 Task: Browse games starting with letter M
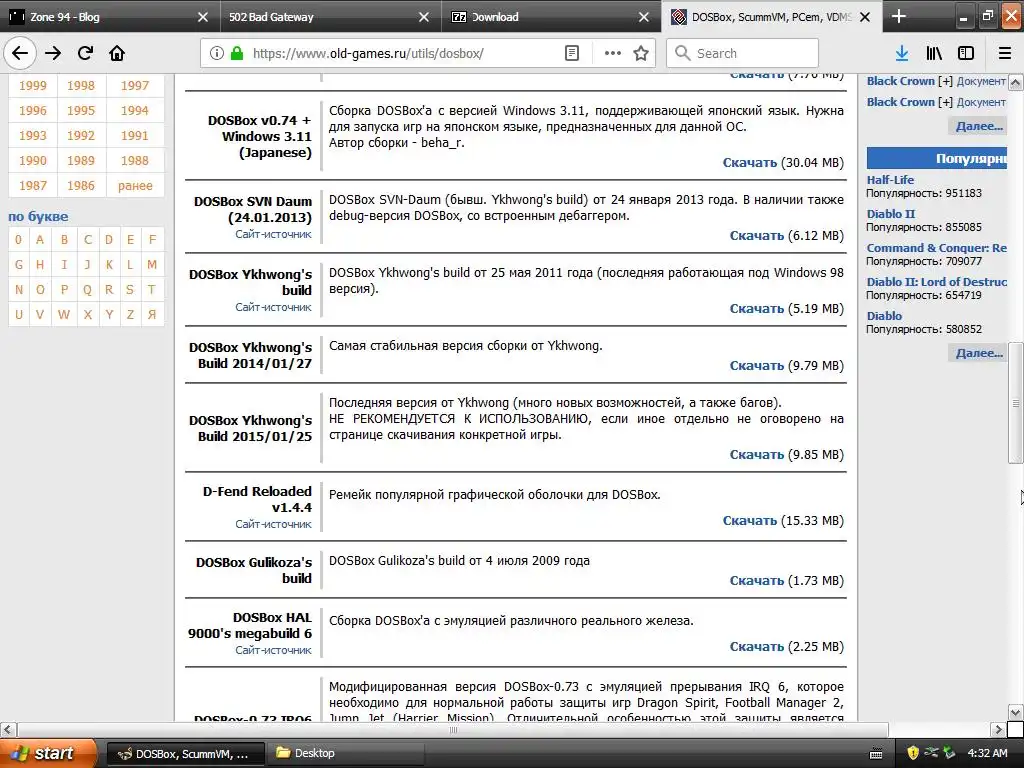(x=152, y=264)
